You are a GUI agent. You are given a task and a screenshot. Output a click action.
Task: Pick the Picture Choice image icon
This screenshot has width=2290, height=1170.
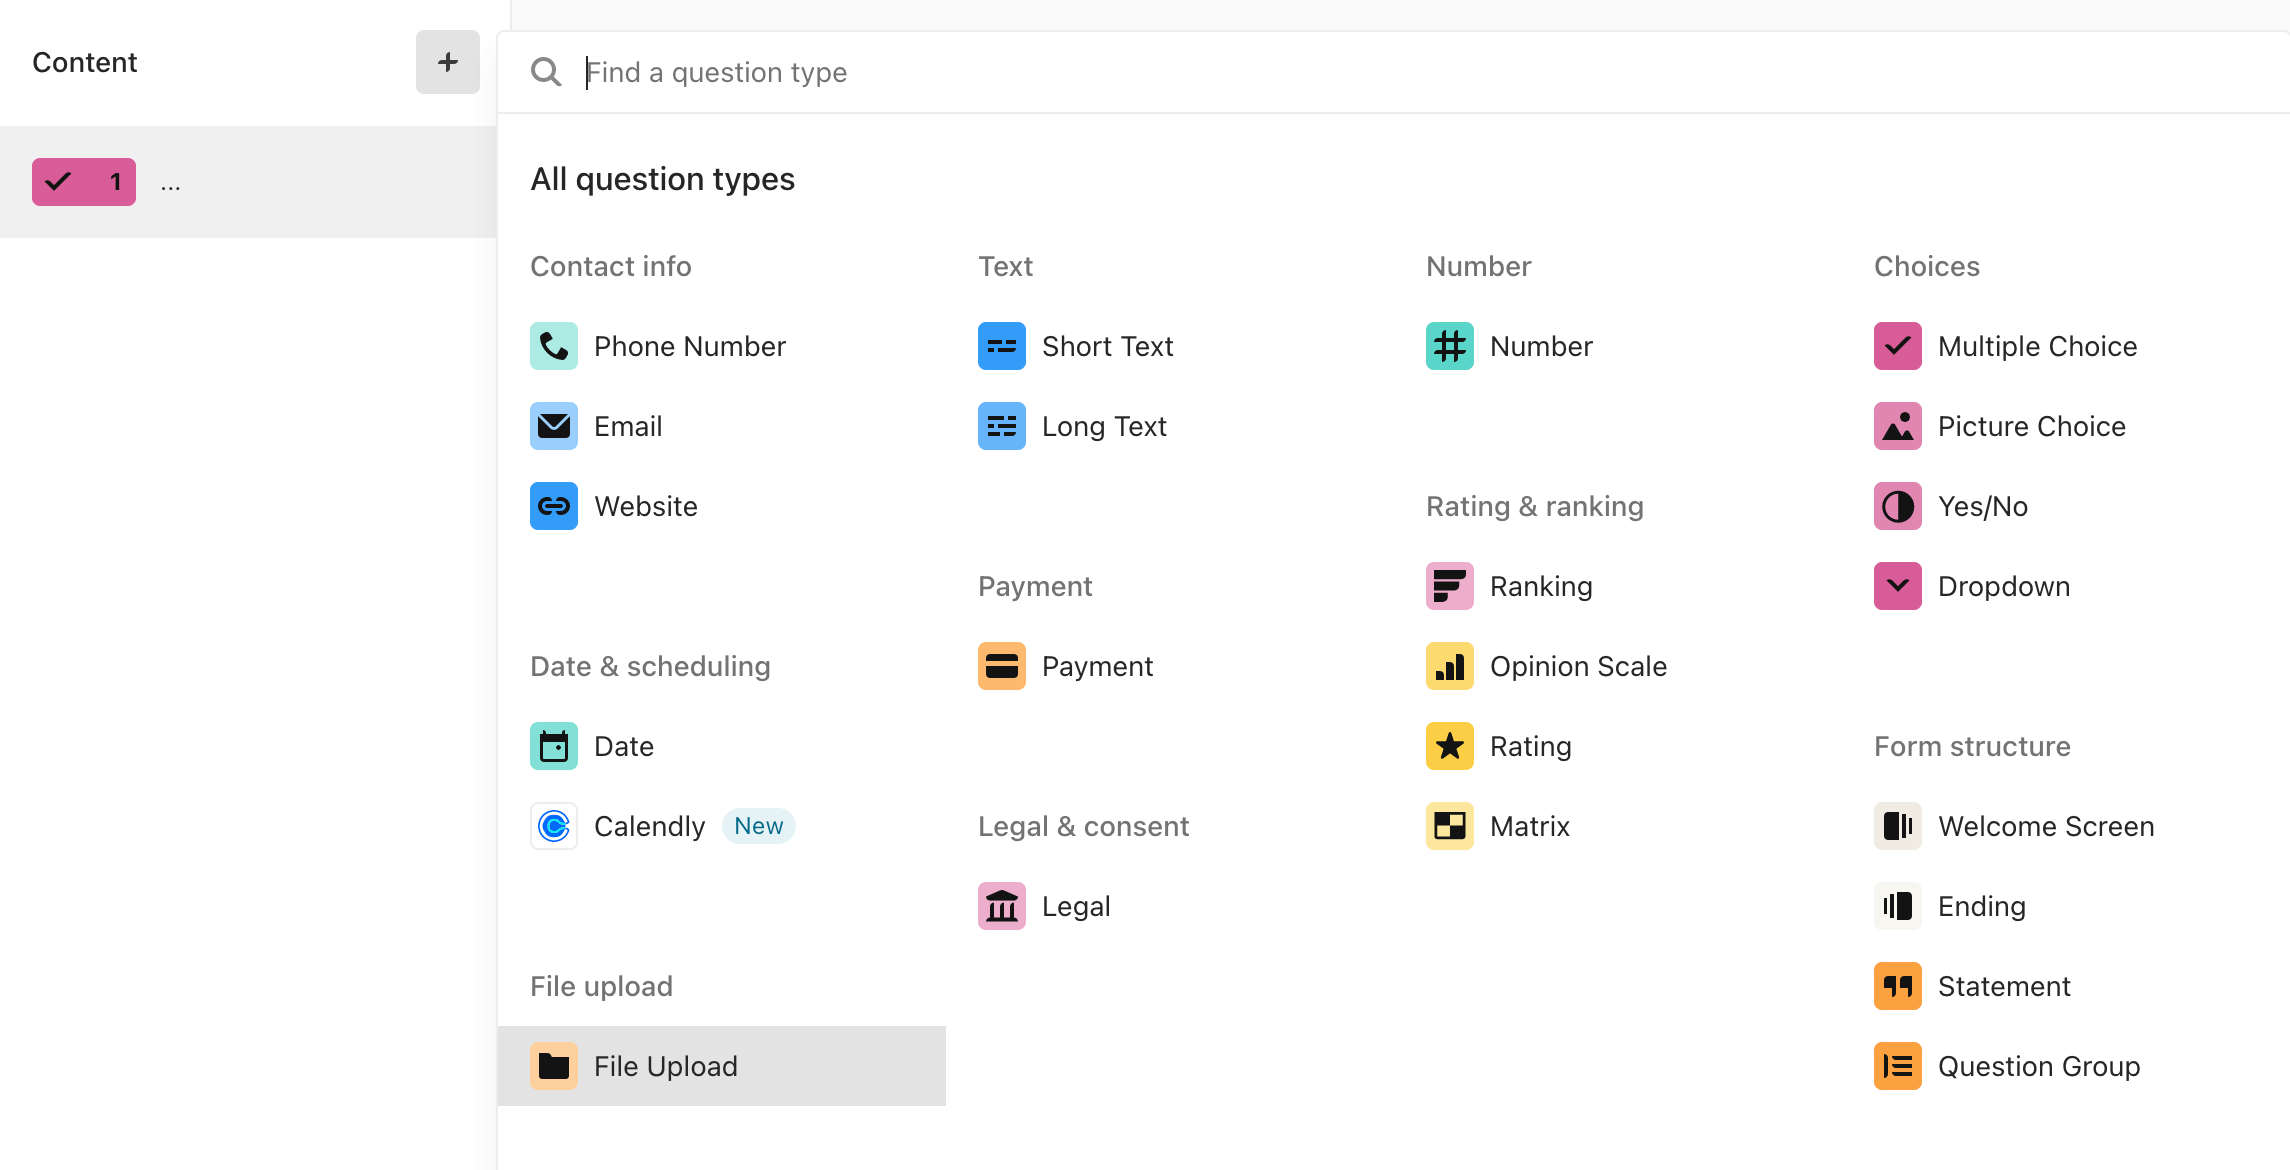click(1898, 426)
